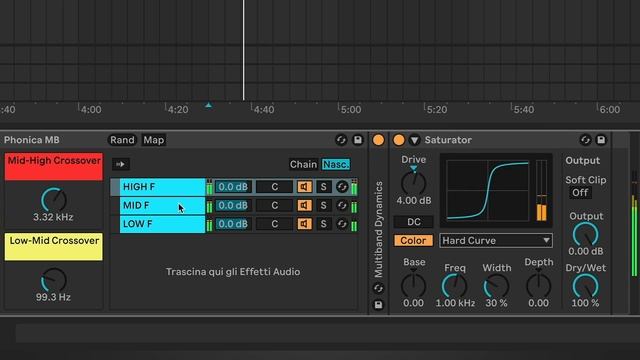Click Mid-High Crossover knob
The width and height of the screenshot is (640, 360).
pyautogui.click(x=53, y=200)
